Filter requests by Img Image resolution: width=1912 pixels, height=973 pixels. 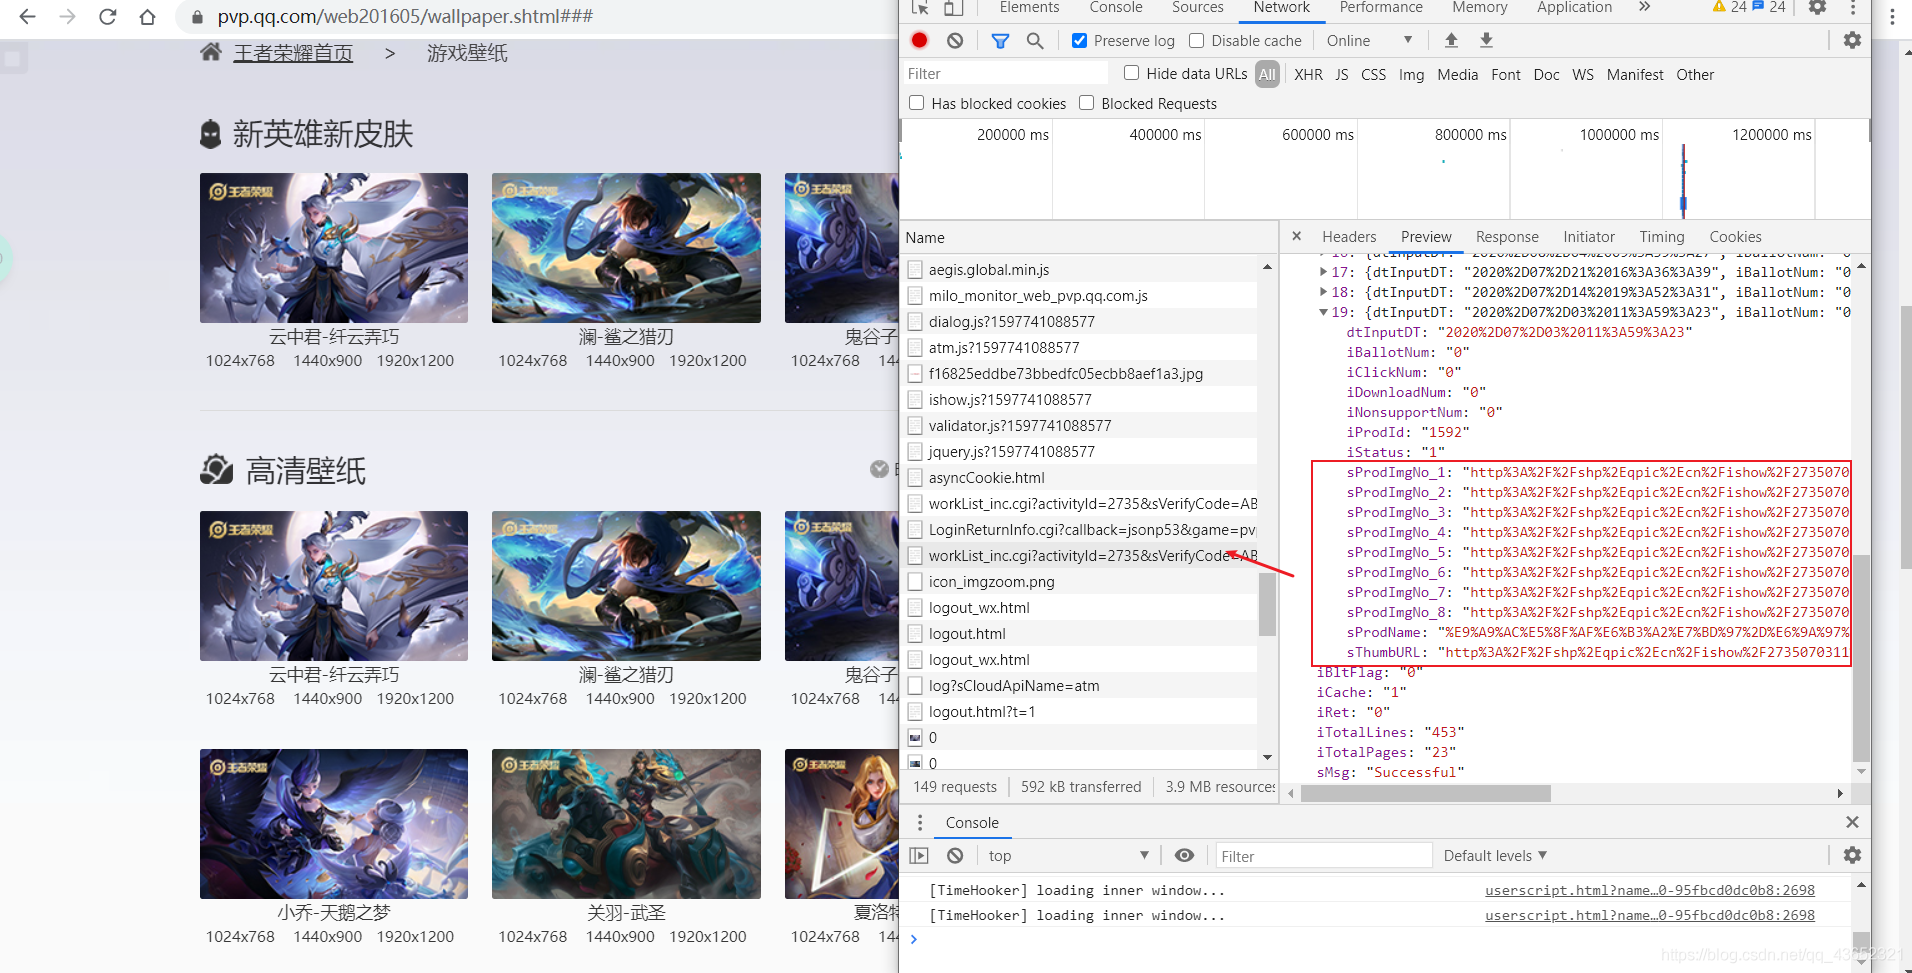1411,74
